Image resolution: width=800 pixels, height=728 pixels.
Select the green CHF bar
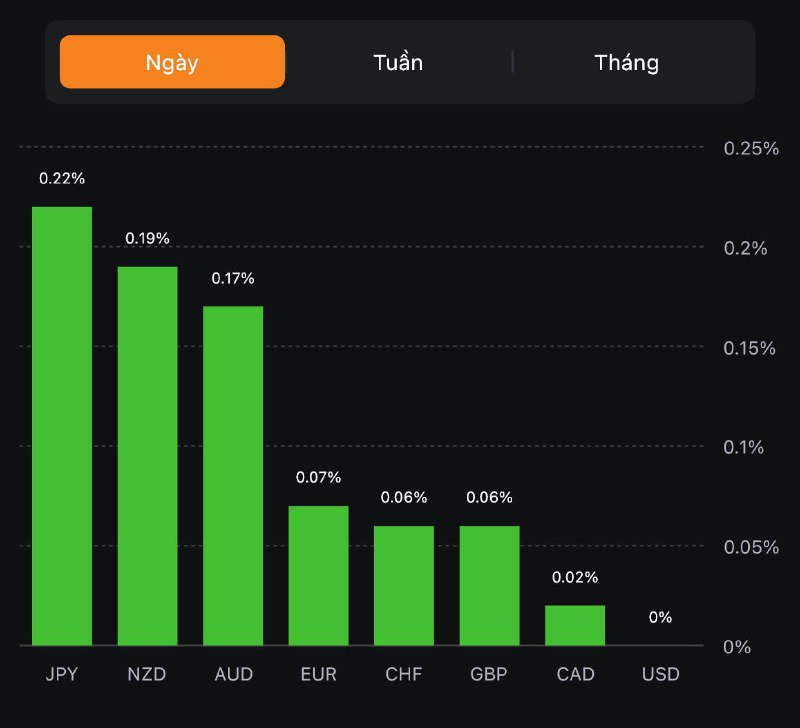point(404,586)
